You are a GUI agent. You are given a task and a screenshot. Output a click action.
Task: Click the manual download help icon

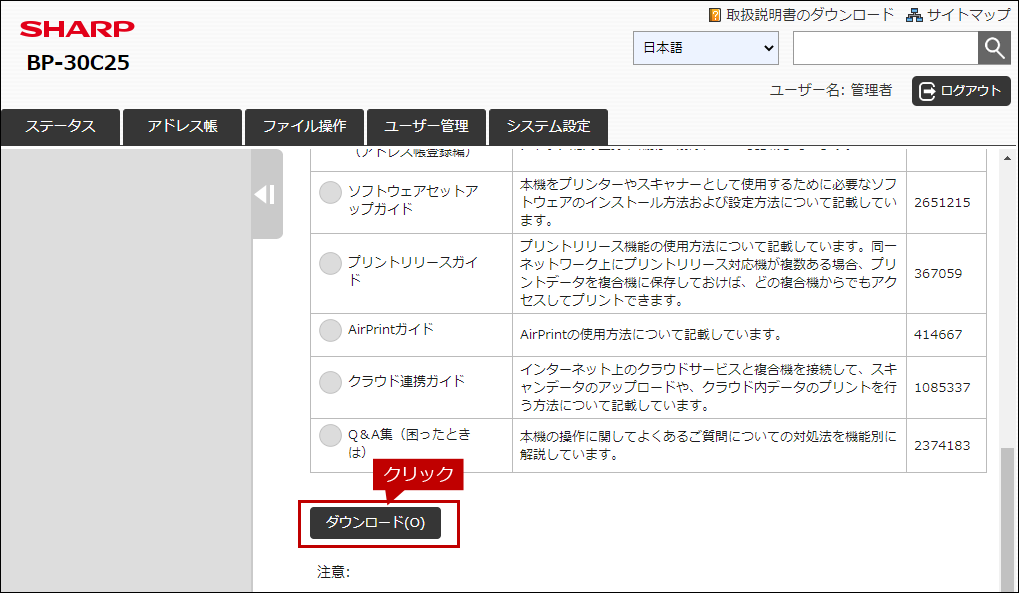[715, 15]
